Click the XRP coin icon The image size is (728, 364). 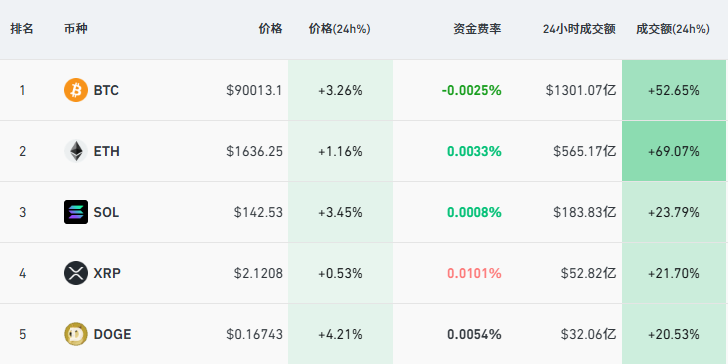click(x=76, y=273)
